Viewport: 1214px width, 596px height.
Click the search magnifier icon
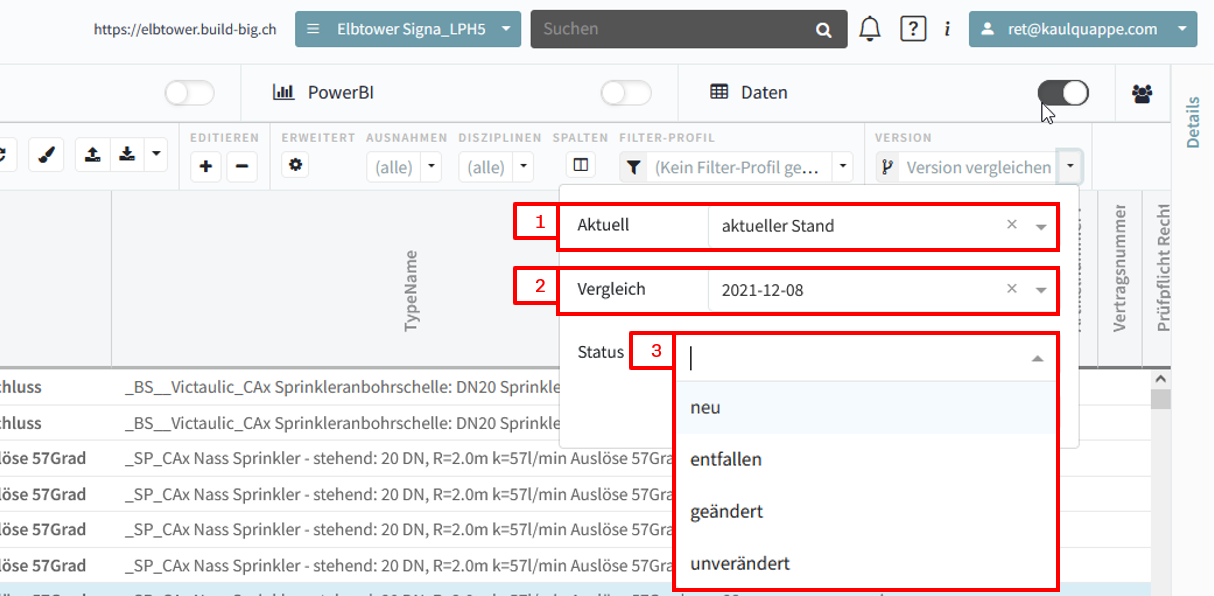(824, 30)
